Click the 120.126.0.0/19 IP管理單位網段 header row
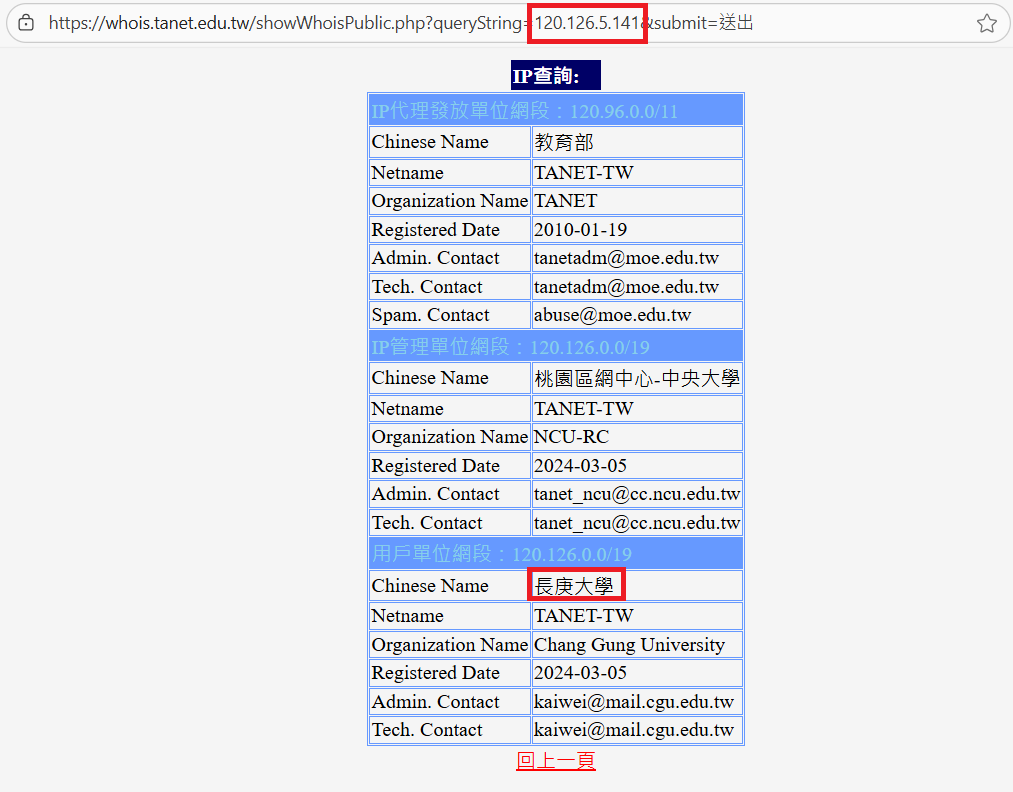The width and height of the screenshot is (1013, 792). [556, 346]
